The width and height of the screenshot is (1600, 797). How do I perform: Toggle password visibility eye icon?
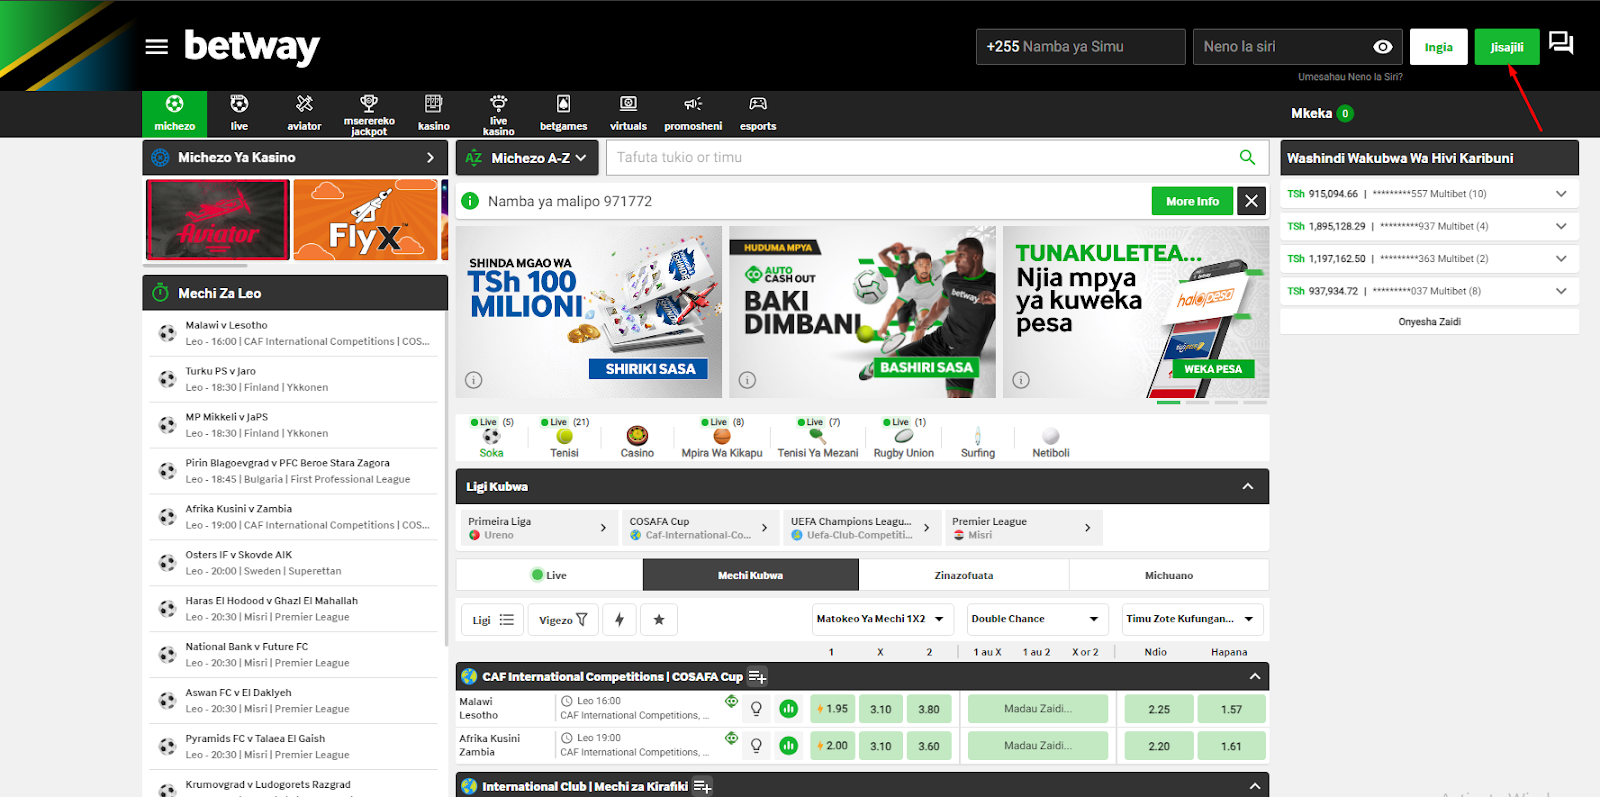tap(1382, 47)
